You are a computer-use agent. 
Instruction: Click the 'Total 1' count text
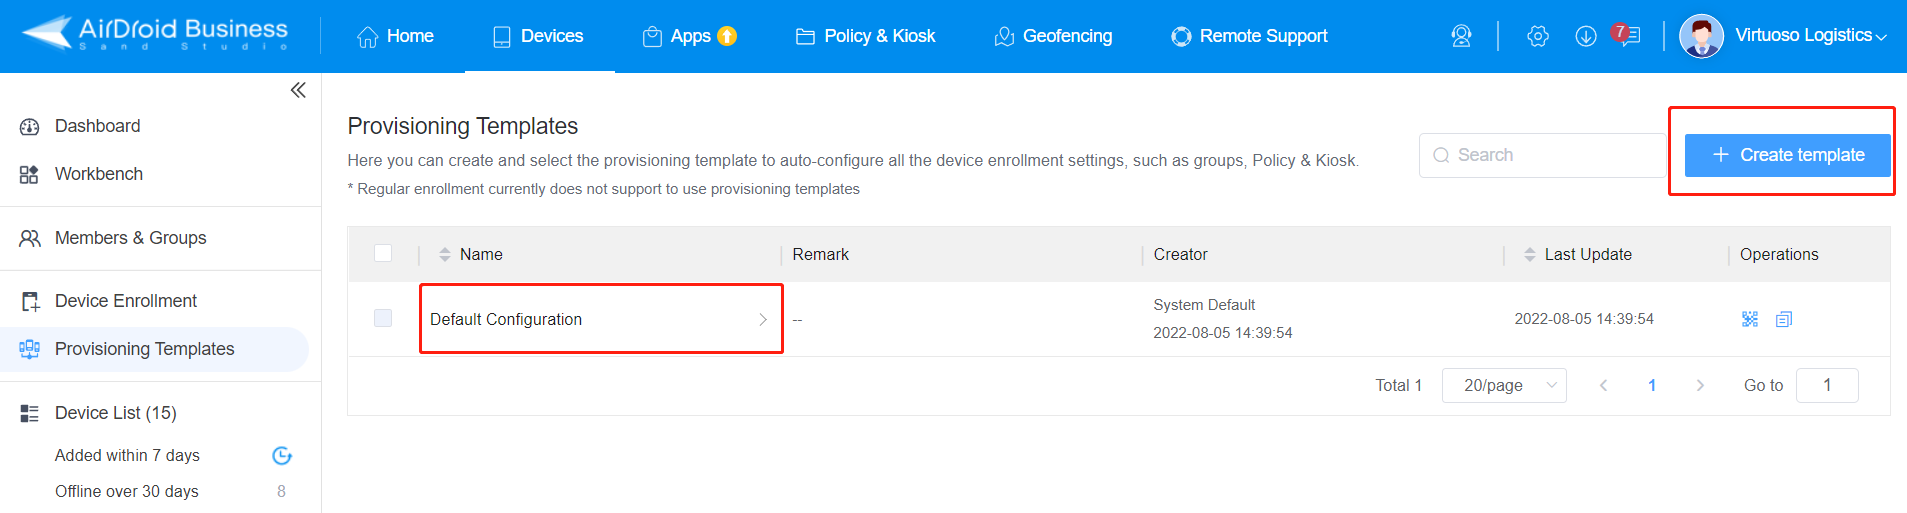[1398, 385]
